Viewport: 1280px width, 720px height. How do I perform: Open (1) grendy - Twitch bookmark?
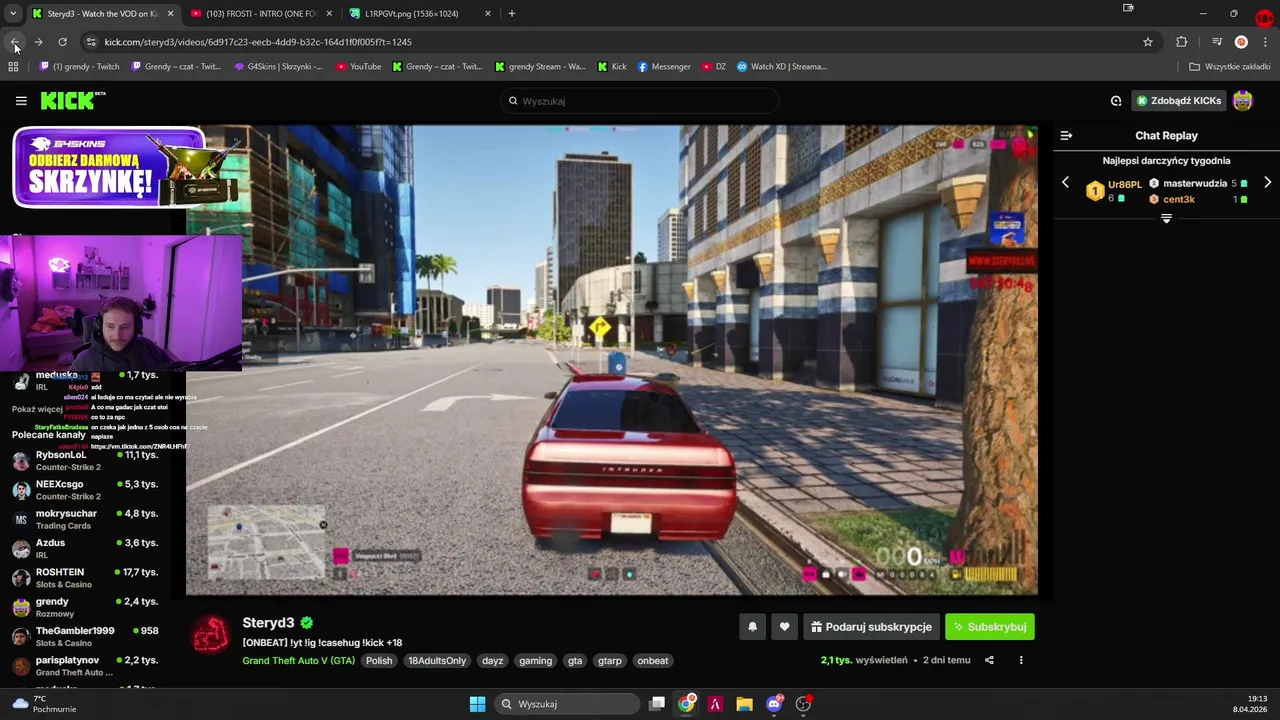79,67
